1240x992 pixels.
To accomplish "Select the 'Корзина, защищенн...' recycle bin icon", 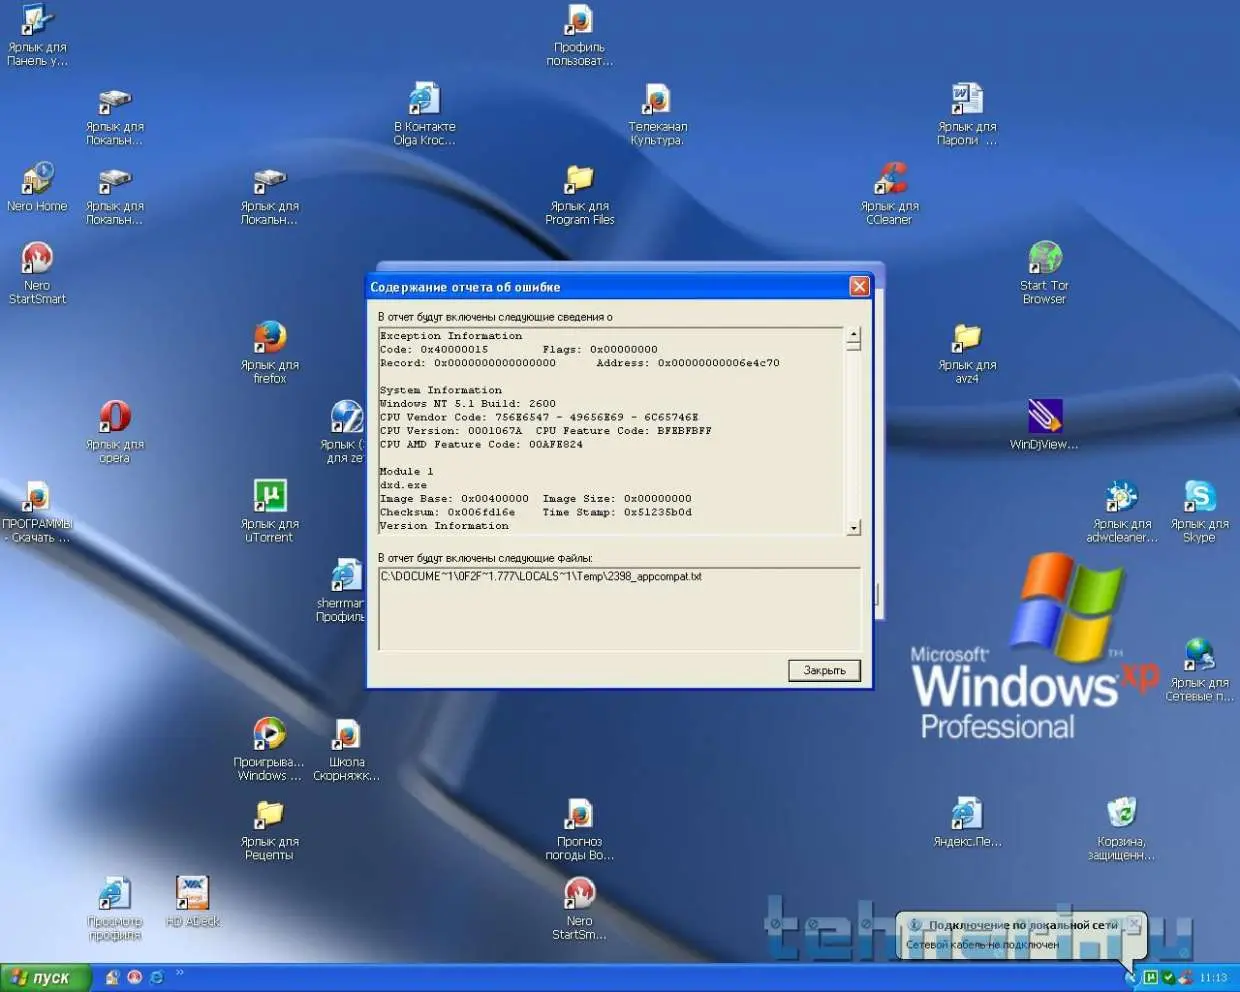I will pyautogui.click(x=1121, y=829).
